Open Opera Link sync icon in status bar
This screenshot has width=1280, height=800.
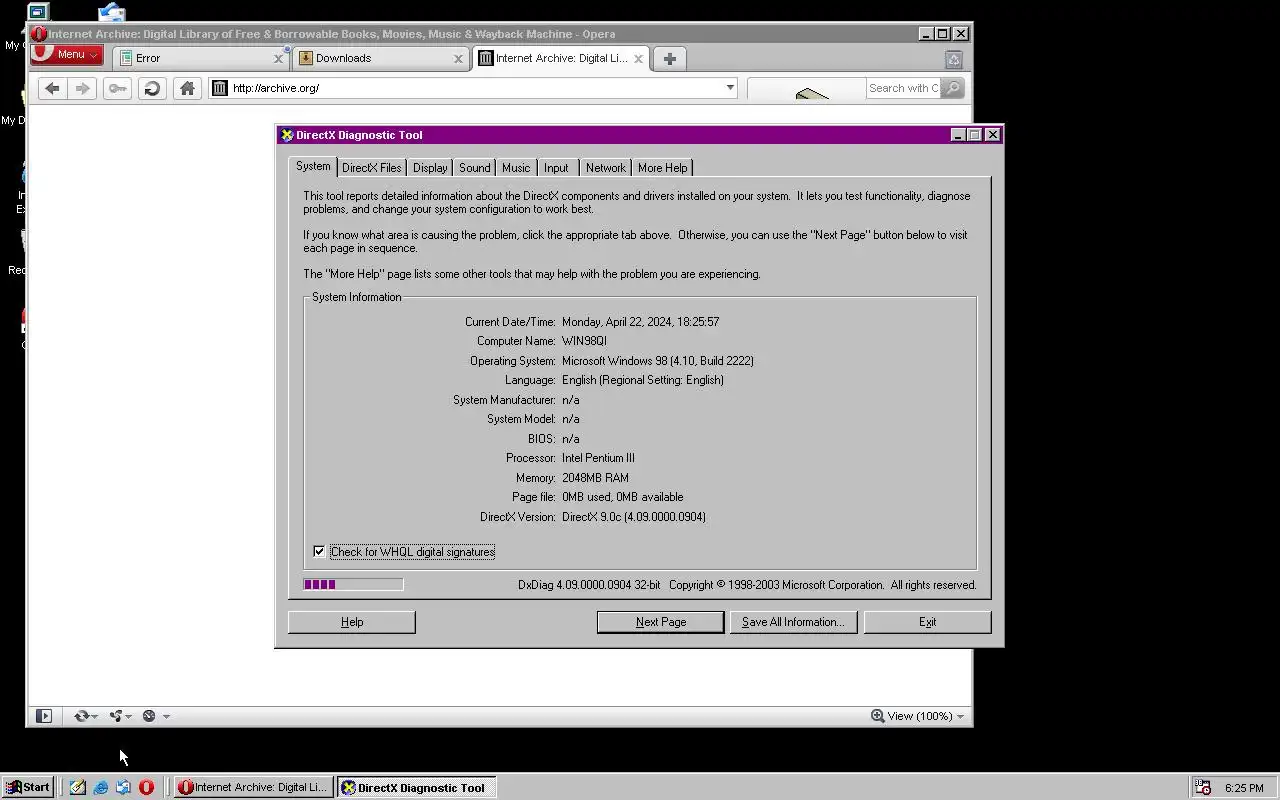(82, 716)
